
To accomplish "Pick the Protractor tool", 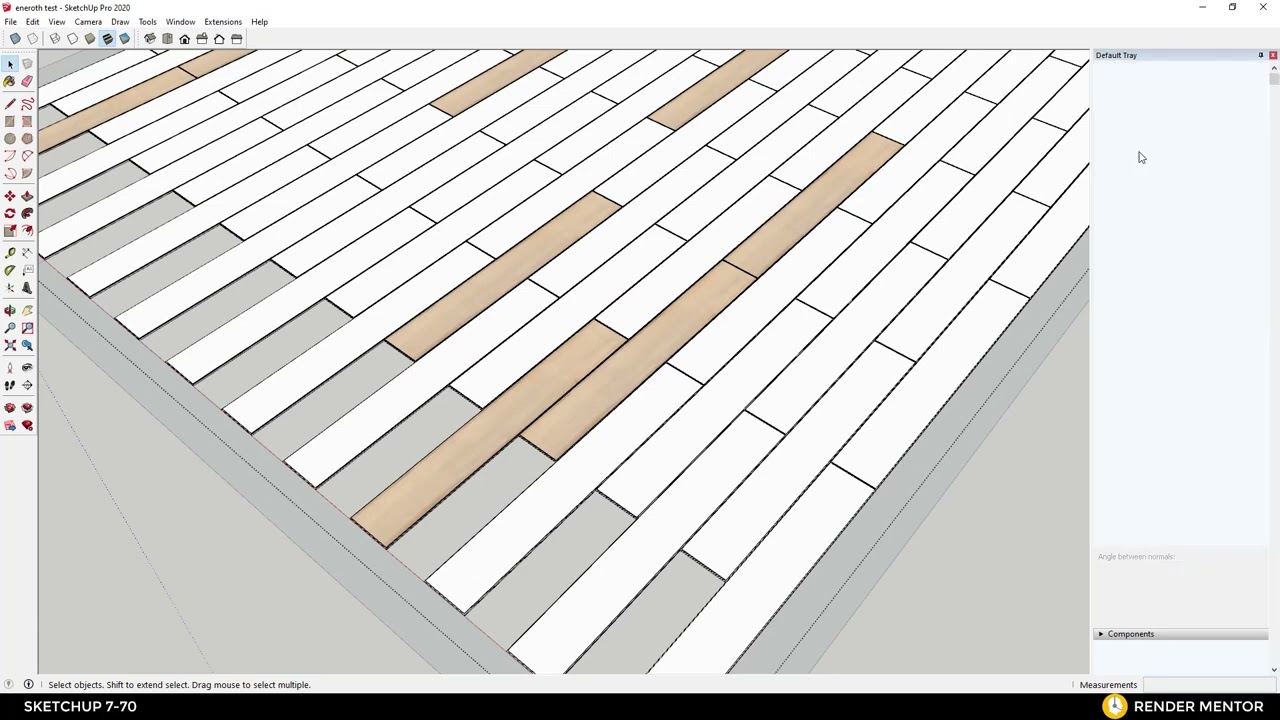I will point(10,270).
